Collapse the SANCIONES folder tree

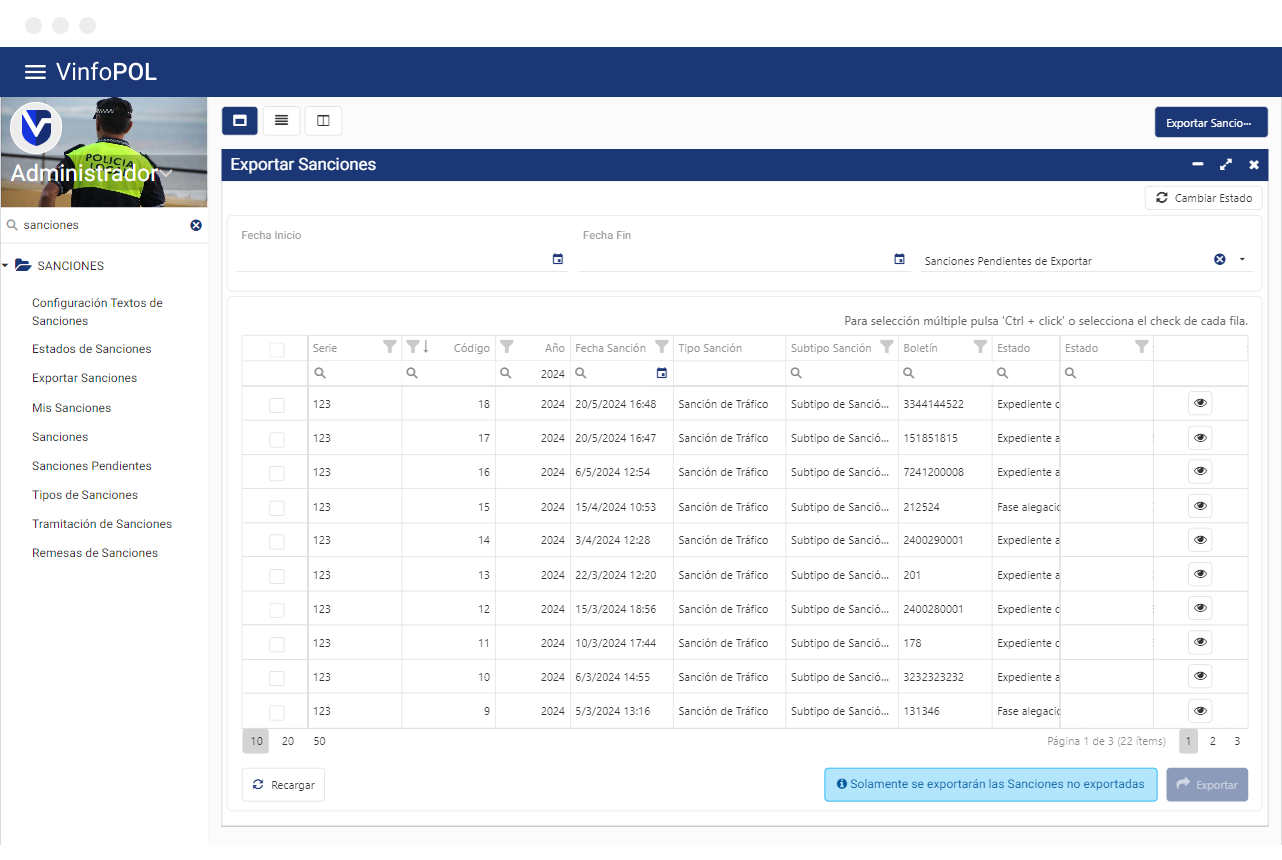point(5,266)
